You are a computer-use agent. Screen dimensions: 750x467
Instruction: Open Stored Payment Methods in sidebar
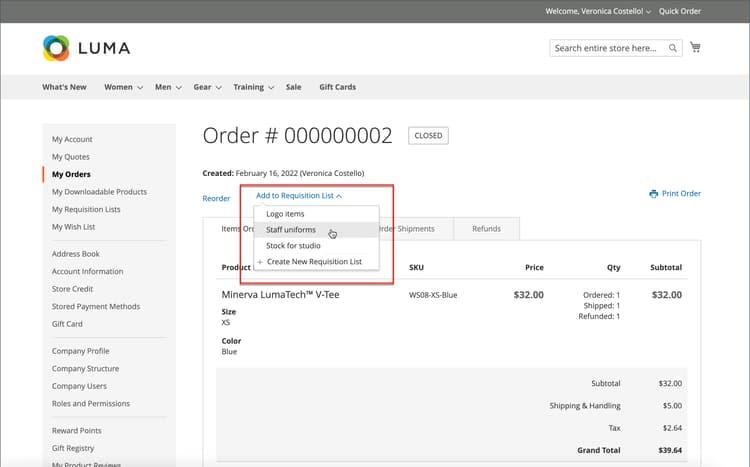coord(96,307)
